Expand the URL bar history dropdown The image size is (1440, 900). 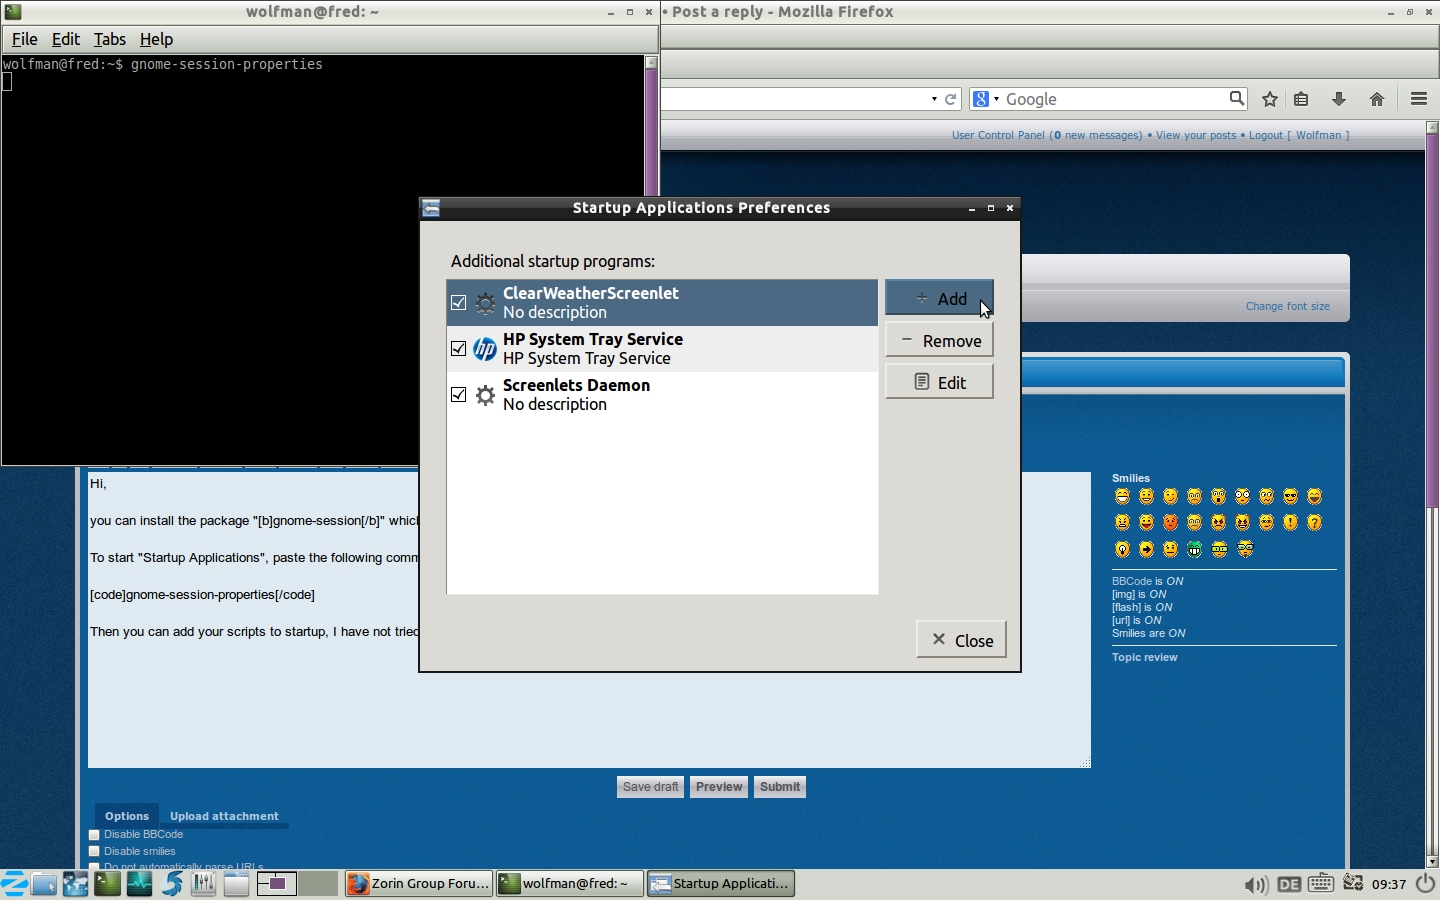[934, 99]
